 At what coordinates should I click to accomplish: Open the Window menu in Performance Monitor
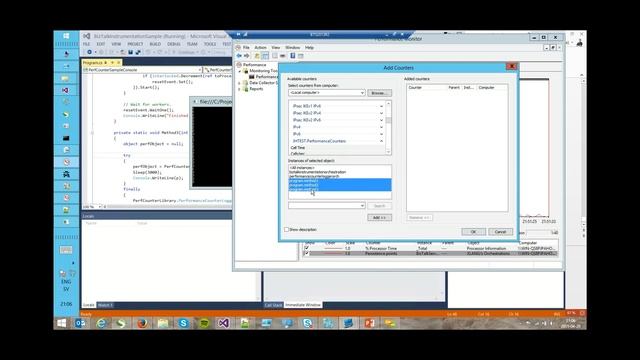coord(292,48)
